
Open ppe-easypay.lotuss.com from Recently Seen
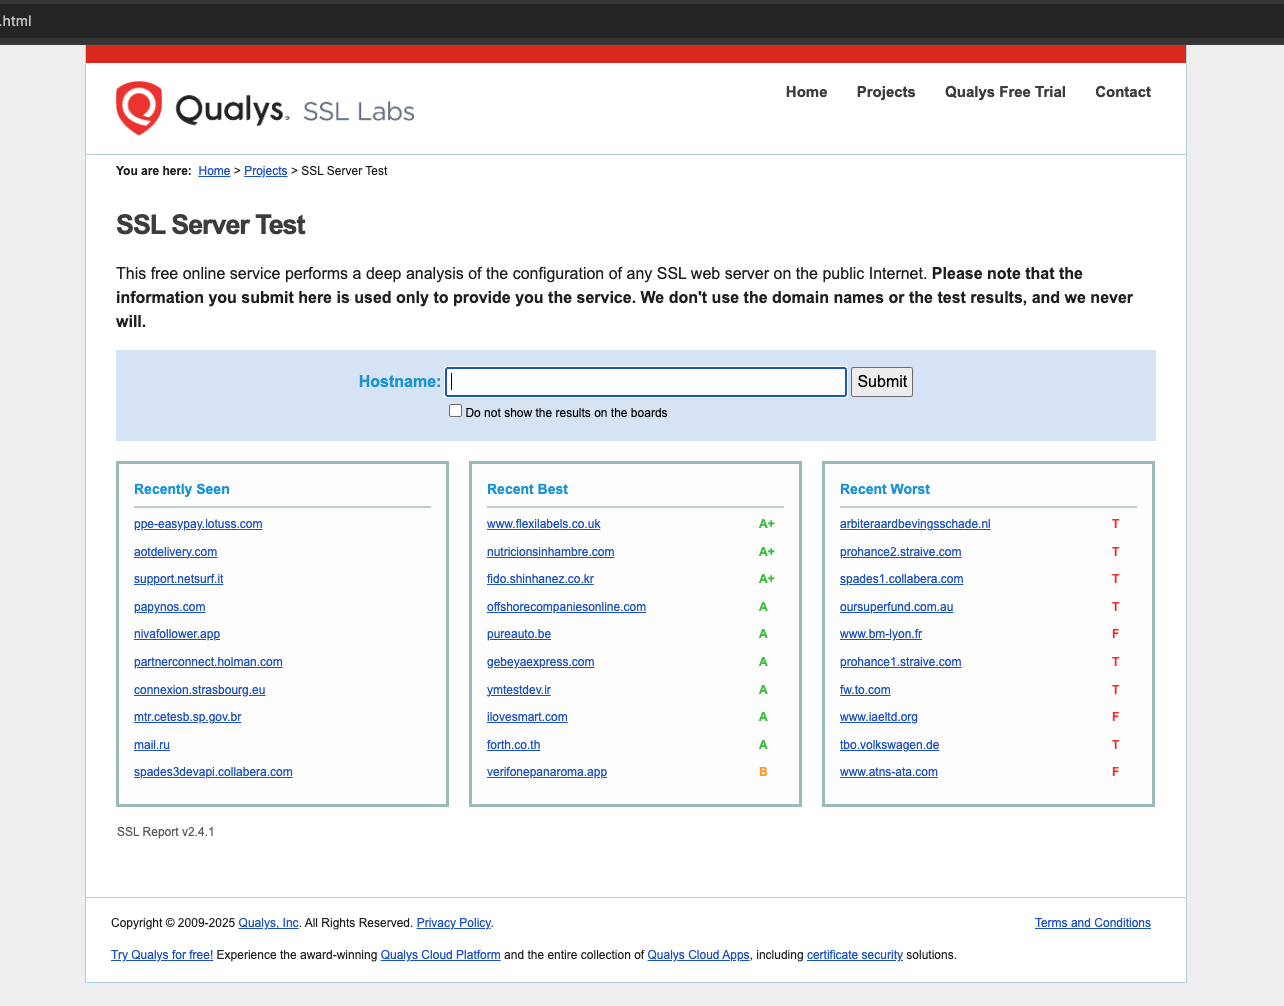click(x=198, y=524)
